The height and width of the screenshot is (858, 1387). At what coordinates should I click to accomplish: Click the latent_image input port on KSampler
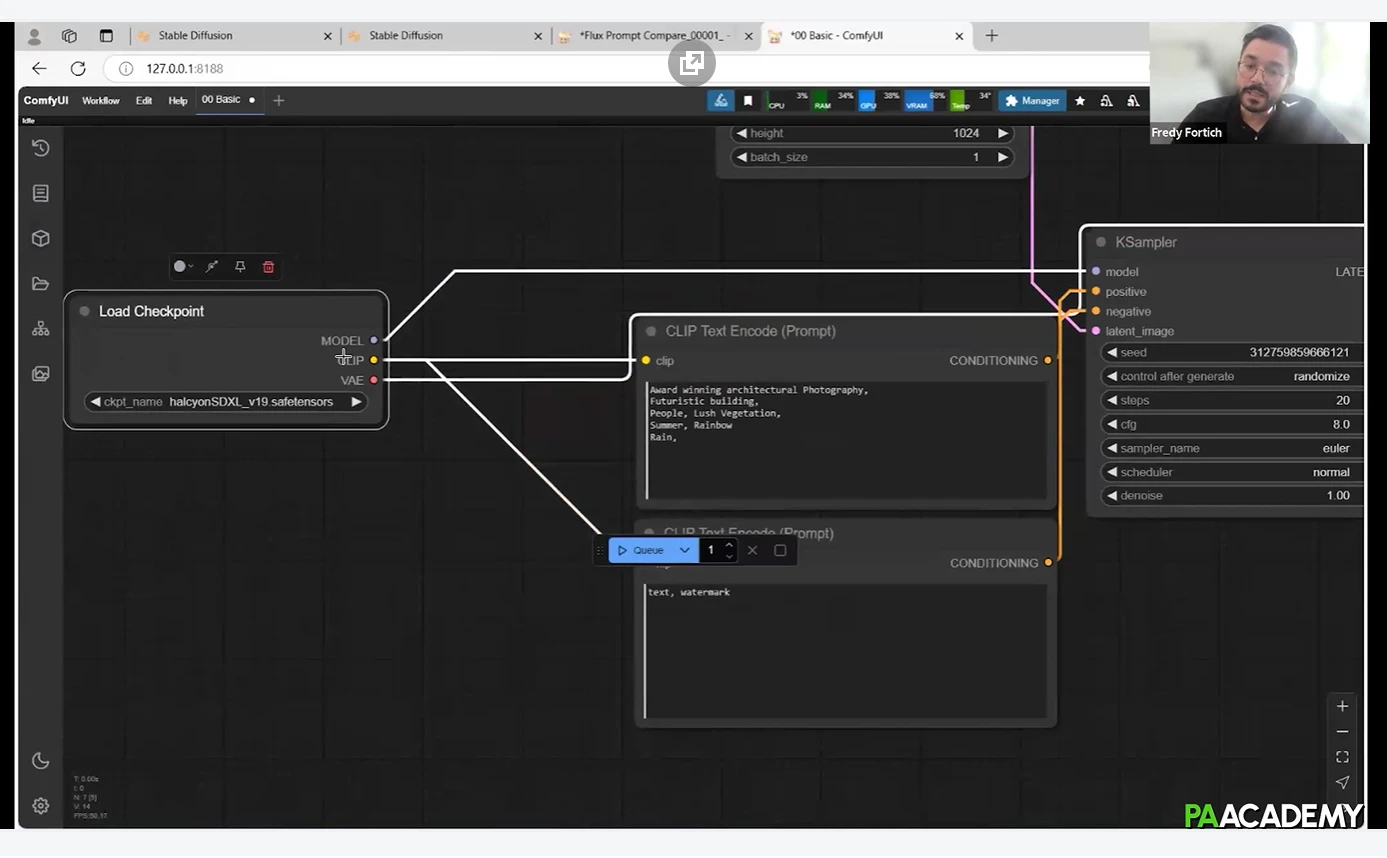click(1096, 331)
